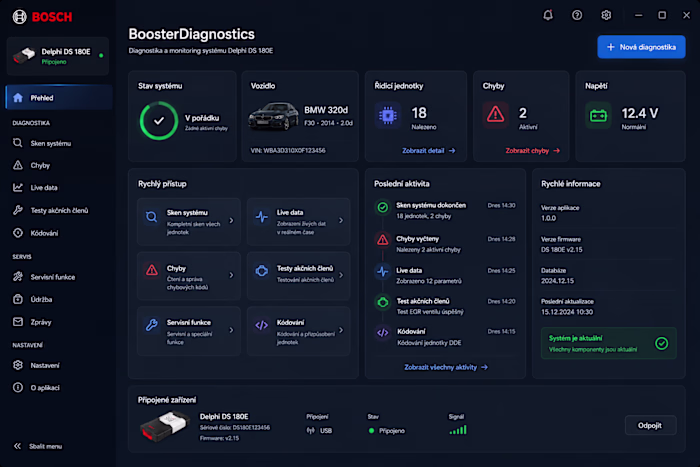Click the Řídicí jednotky chip icon

point(388,116)
